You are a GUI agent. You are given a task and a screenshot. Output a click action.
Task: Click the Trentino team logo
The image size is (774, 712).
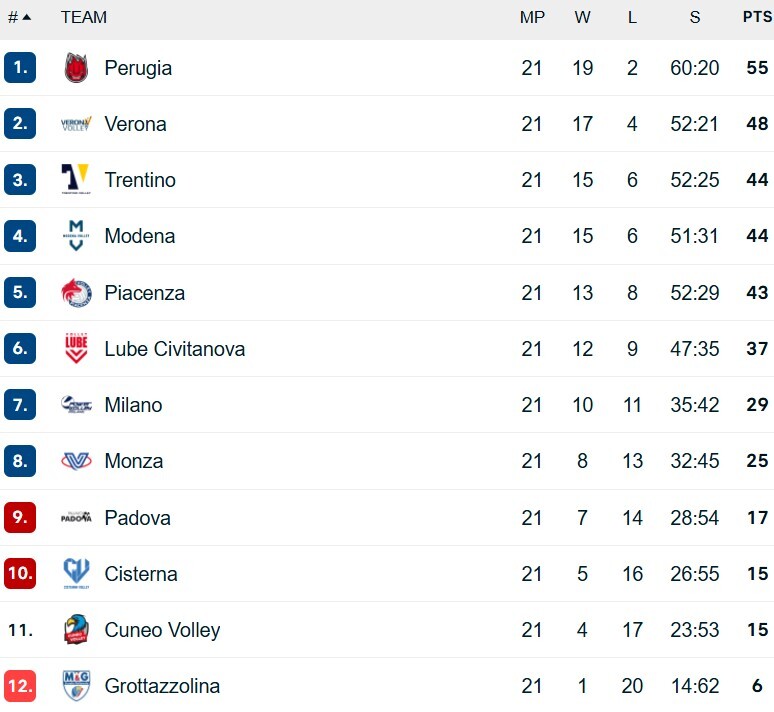click(76, 180)
